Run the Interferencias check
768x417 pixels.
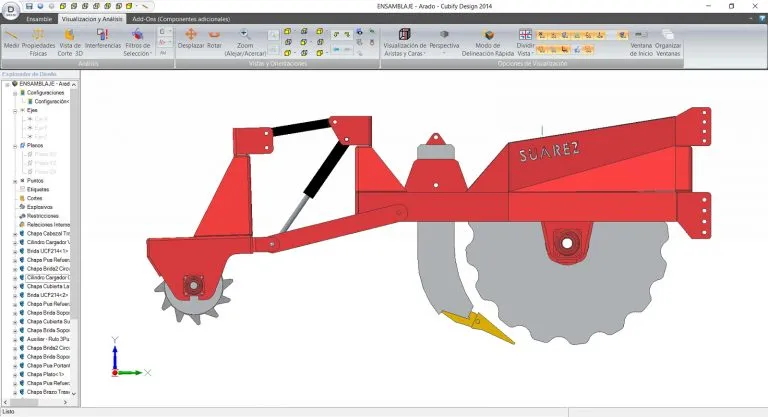pos(103,38)
